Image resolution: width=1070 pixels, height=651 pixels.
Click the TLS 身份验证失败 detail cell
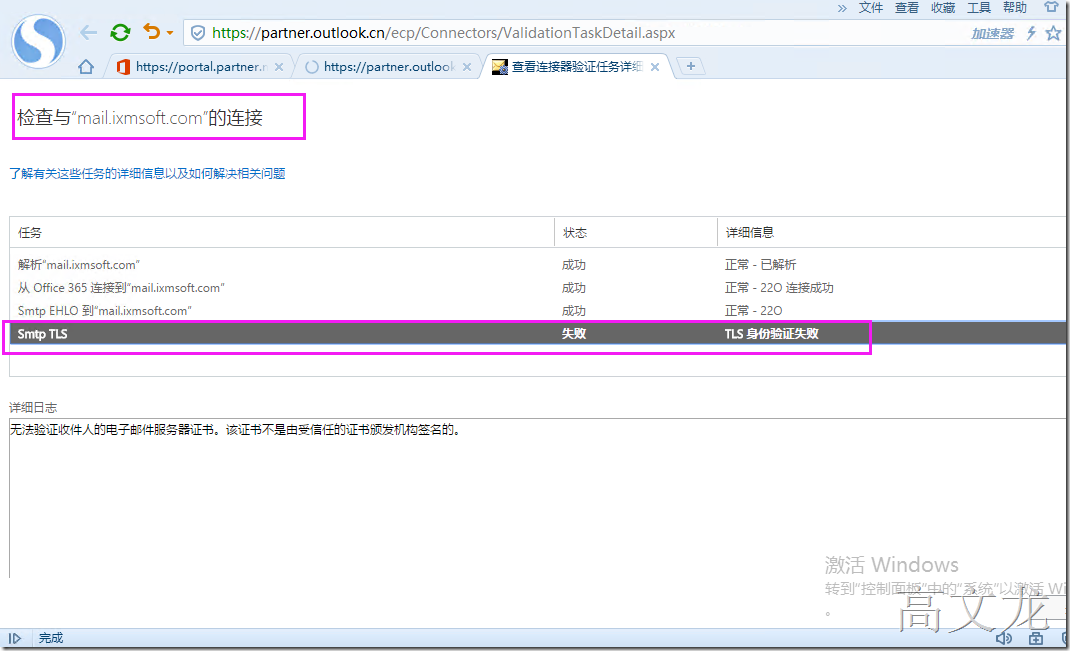tap(772, 334)
